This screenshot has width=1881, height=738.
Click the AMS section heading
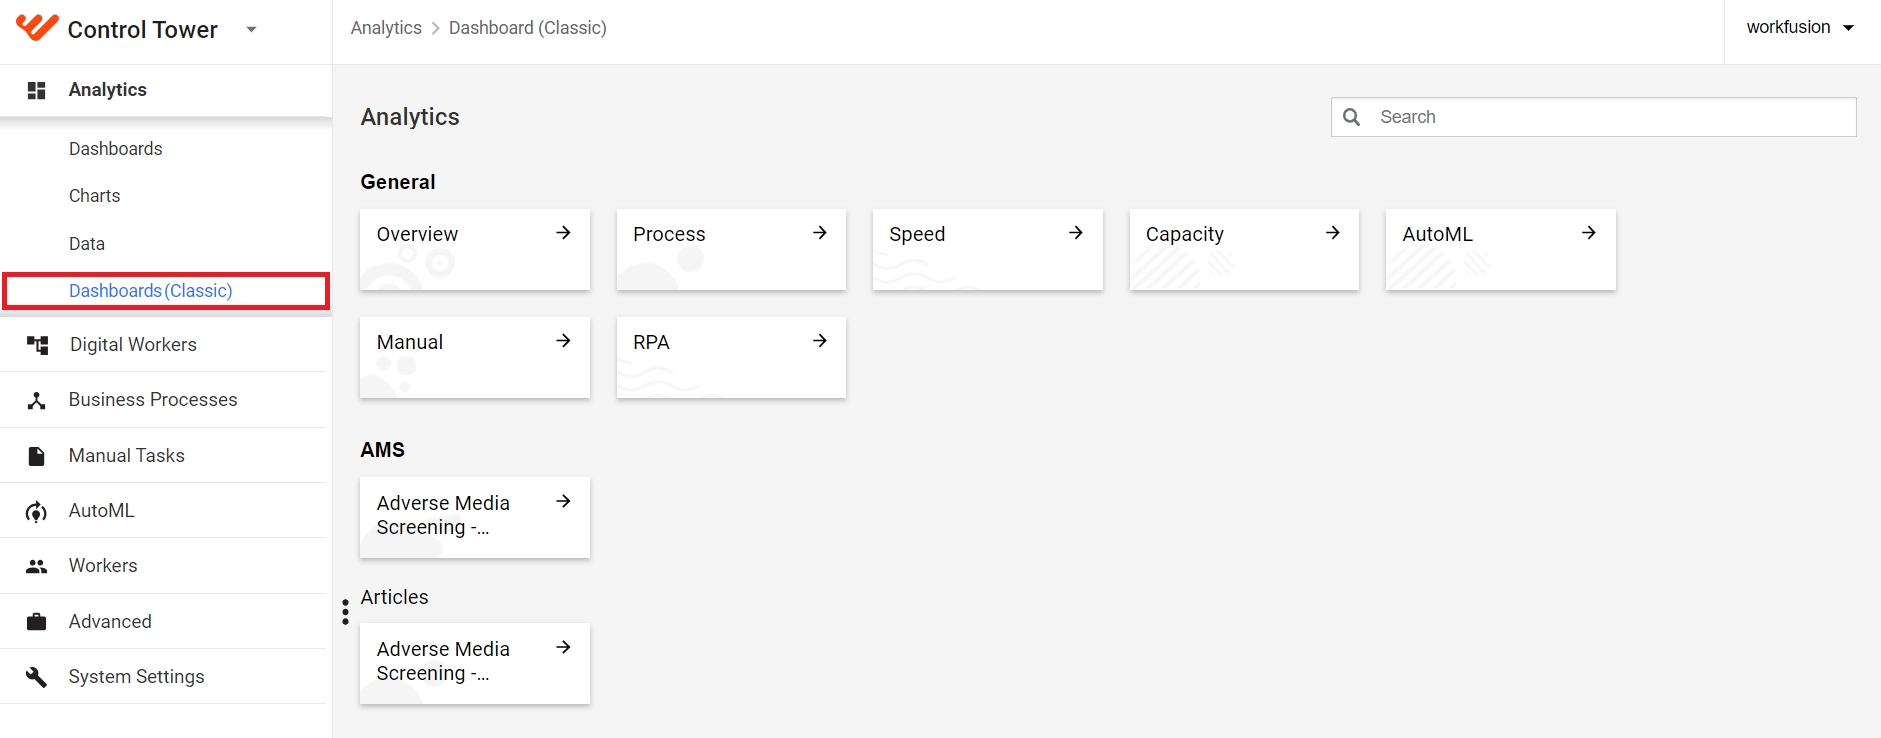383,450
